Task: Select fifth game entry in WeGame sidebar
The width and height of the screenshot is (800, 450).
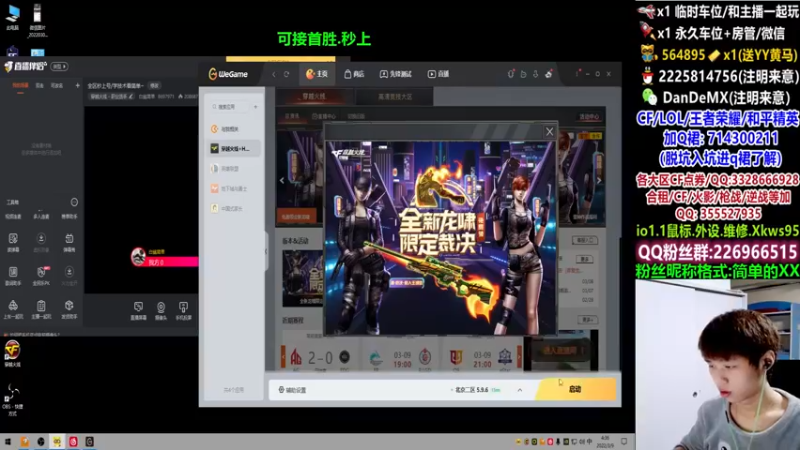Action: [234, 208]
